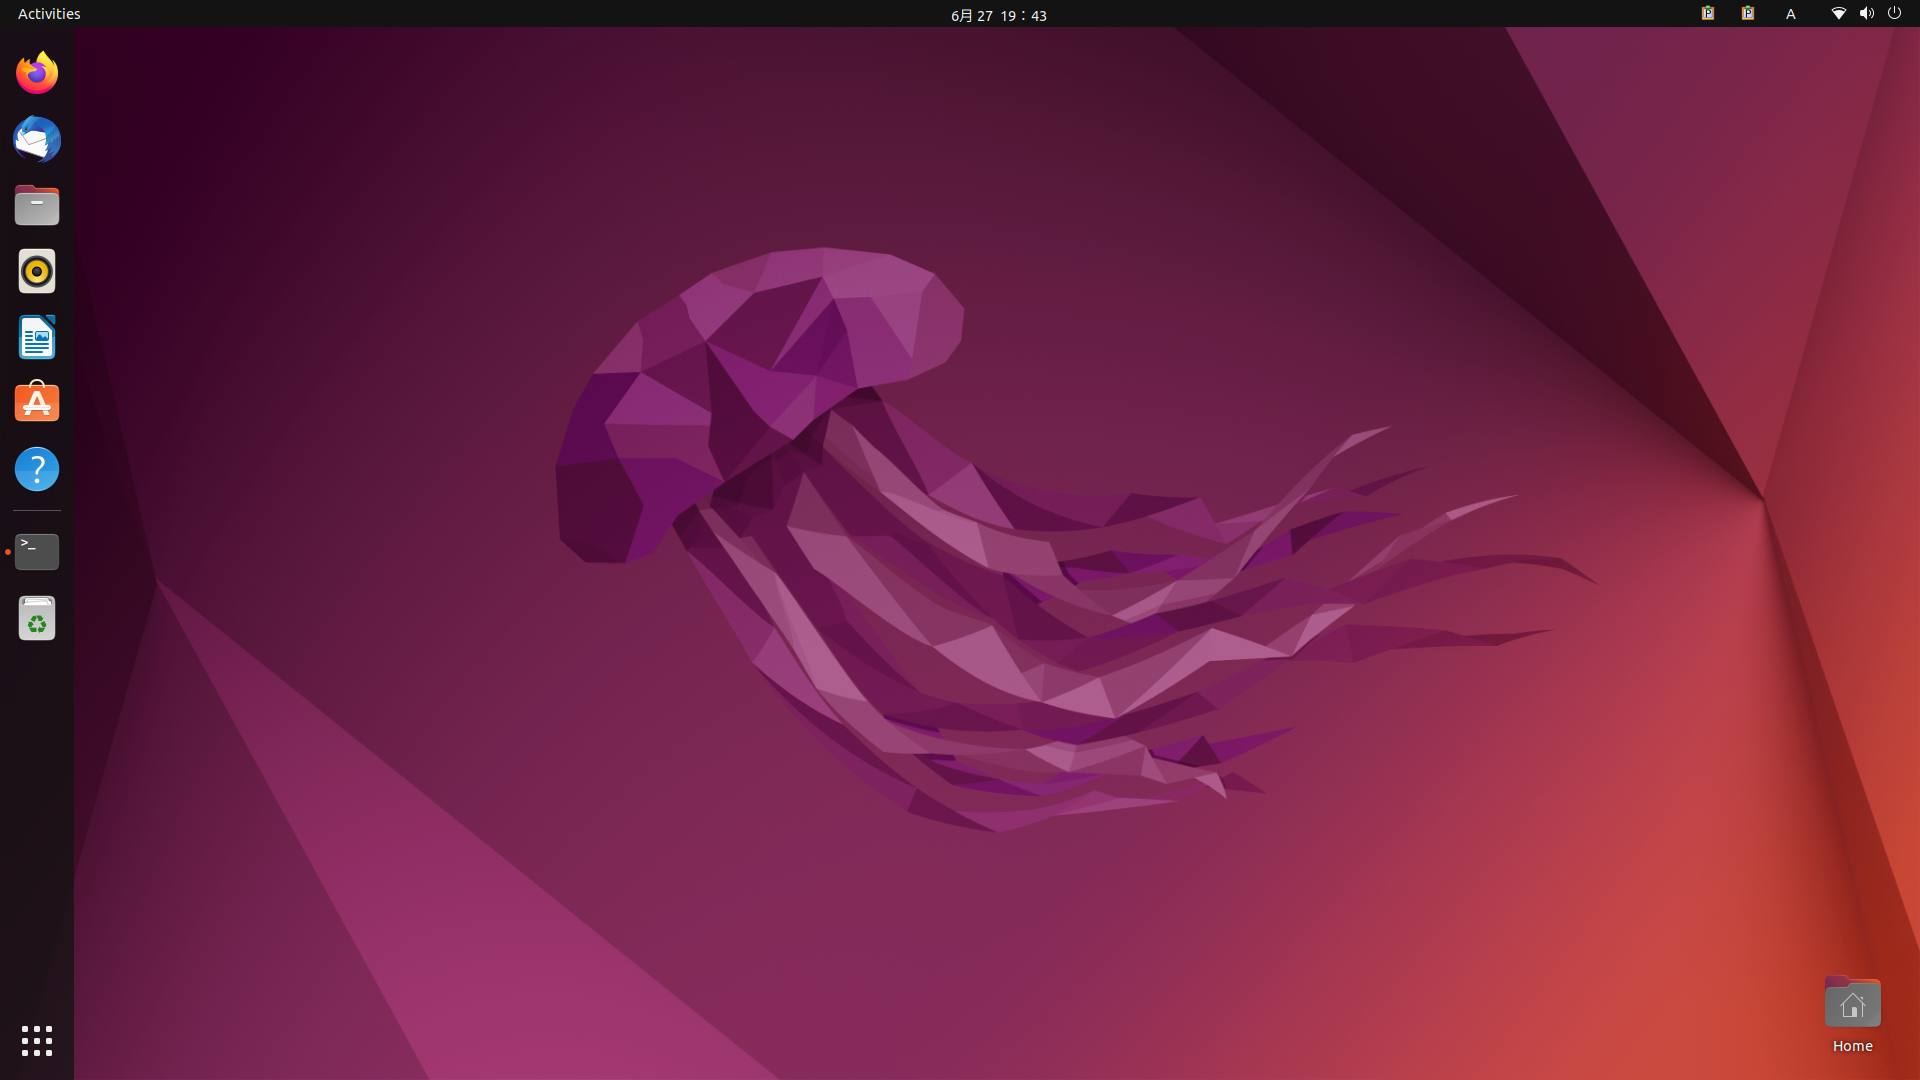
Task: Click the Wi-Fi network indicator
Action: 1838,14
